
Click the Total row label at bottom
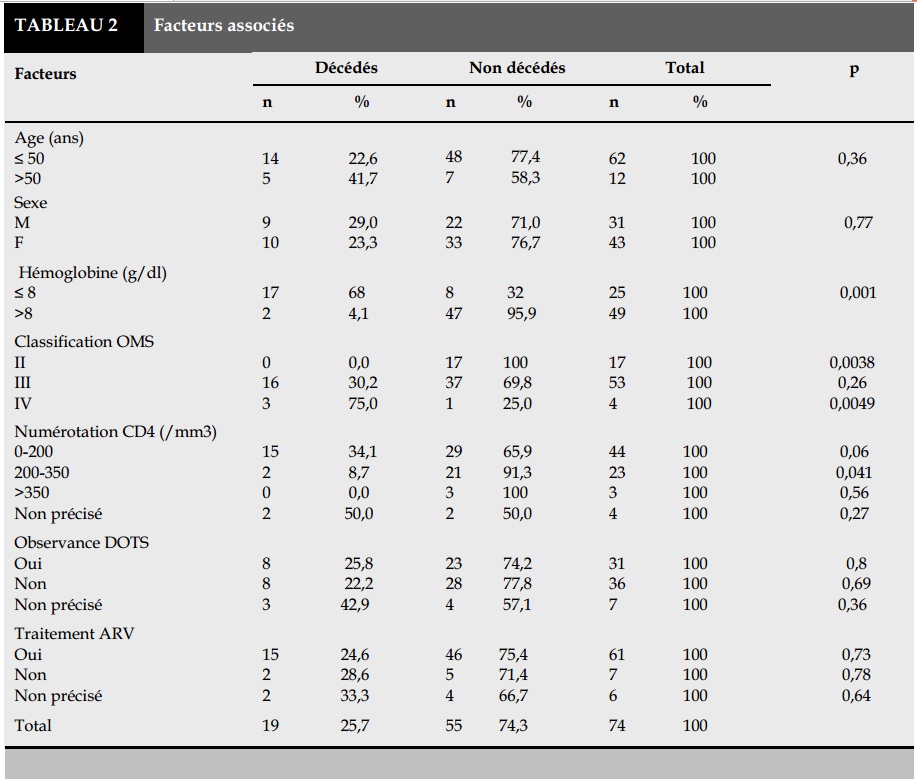[33, 726]
